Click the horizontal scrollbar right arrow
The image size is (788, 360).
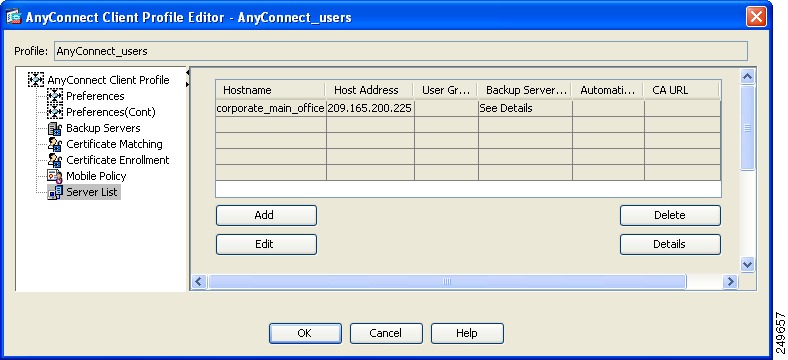730,282
